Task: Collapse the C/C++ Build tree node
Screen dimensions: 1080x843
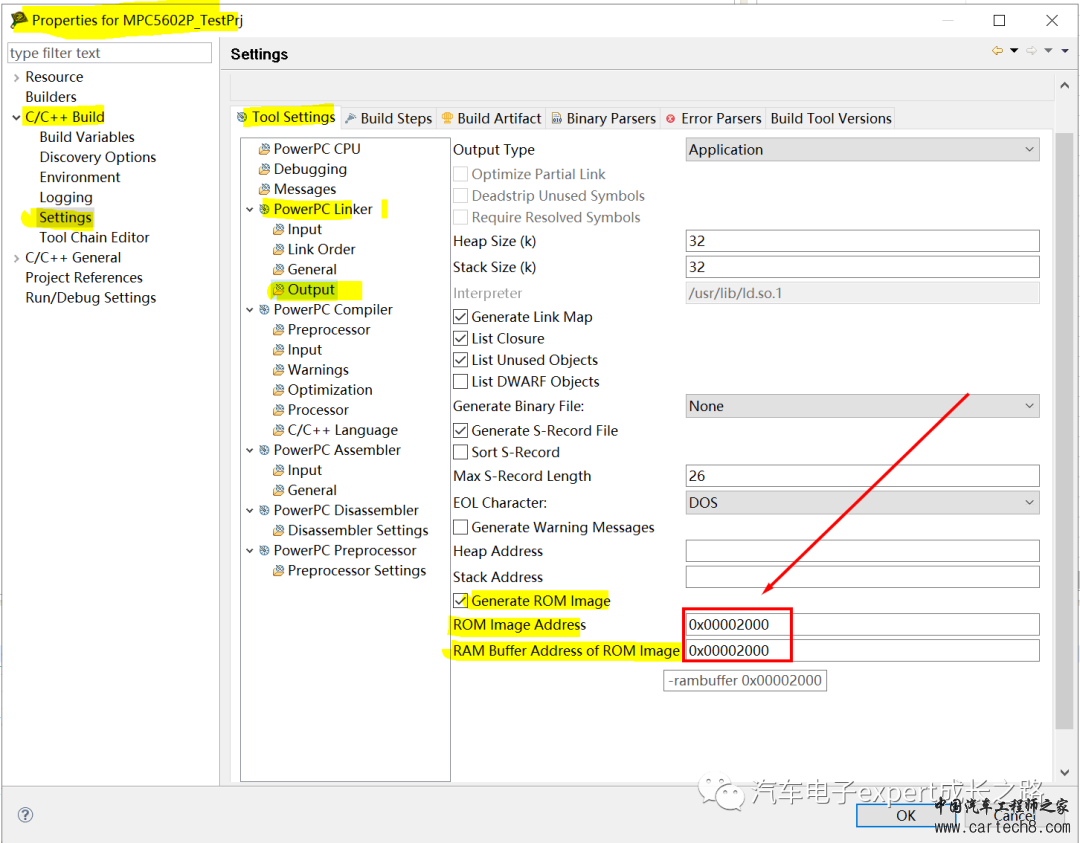Action: tap(17, 118)
